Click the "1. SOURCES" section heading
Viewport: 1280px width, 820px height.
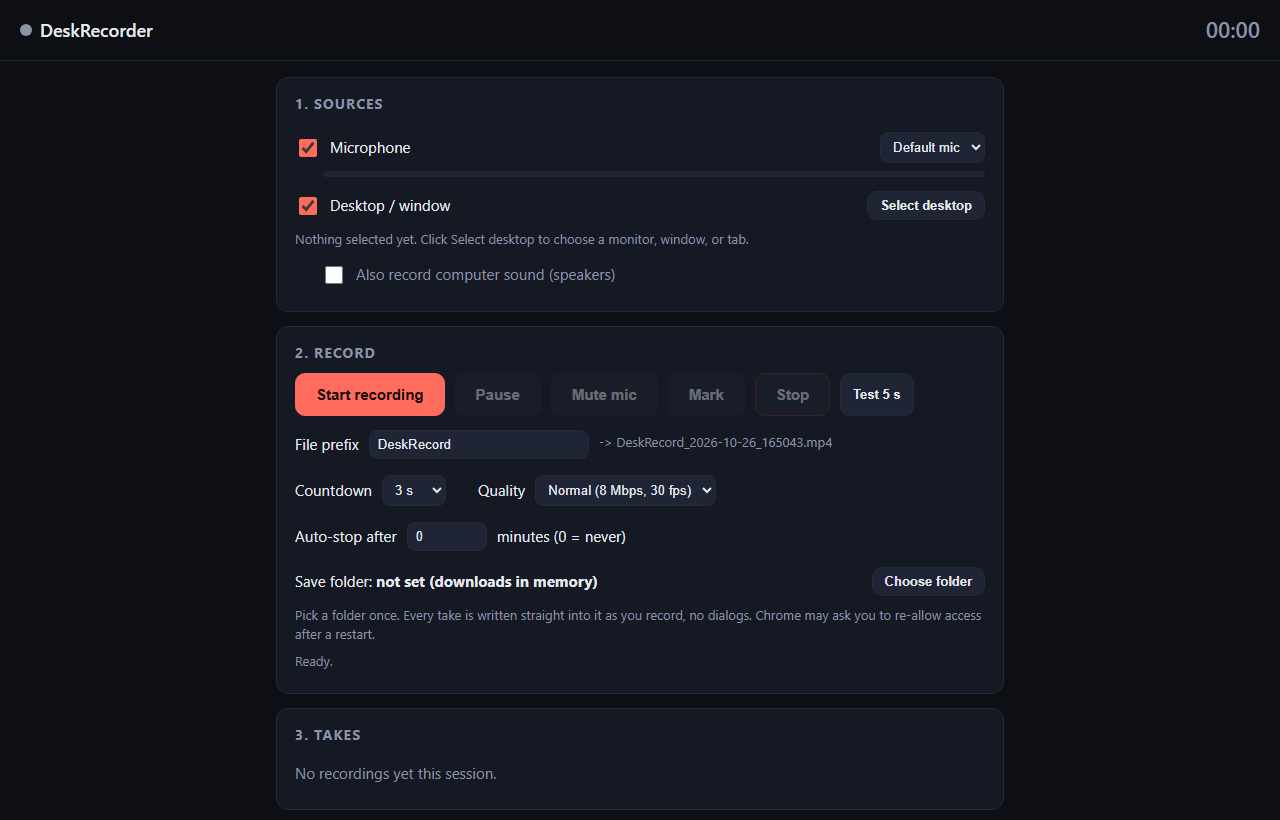[x=339, y=104]
